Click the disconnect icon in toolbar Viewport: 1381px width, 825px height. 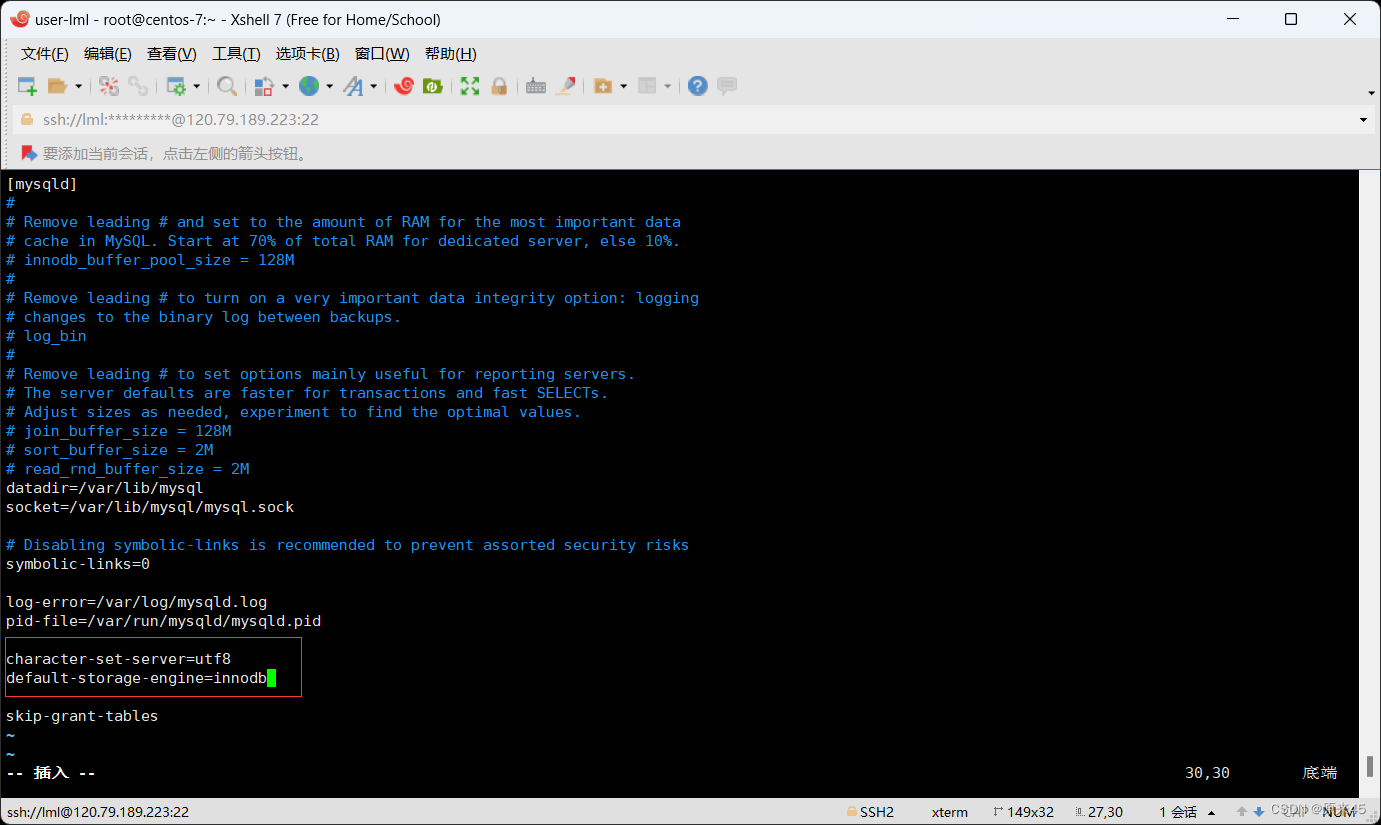click(109, 86)
